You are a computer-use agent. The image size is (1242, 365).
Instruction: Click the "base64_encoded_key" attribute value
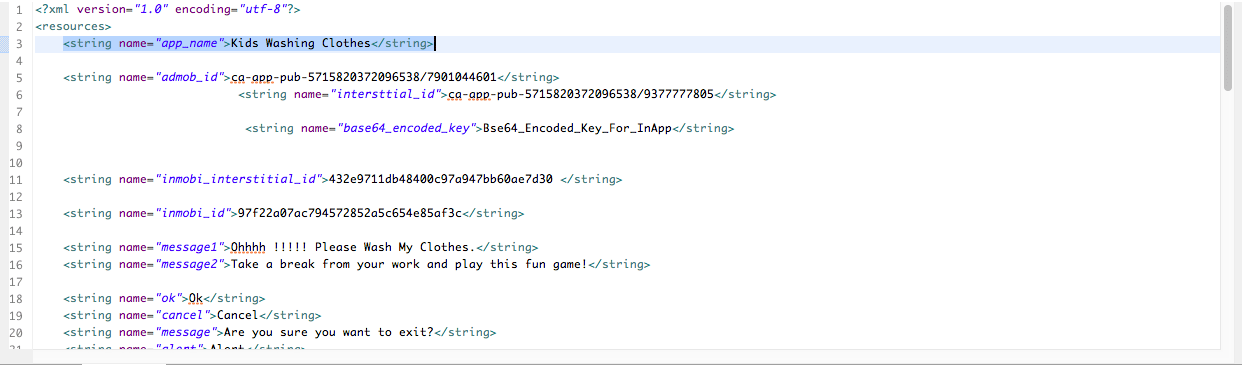(x=404, y=128)
